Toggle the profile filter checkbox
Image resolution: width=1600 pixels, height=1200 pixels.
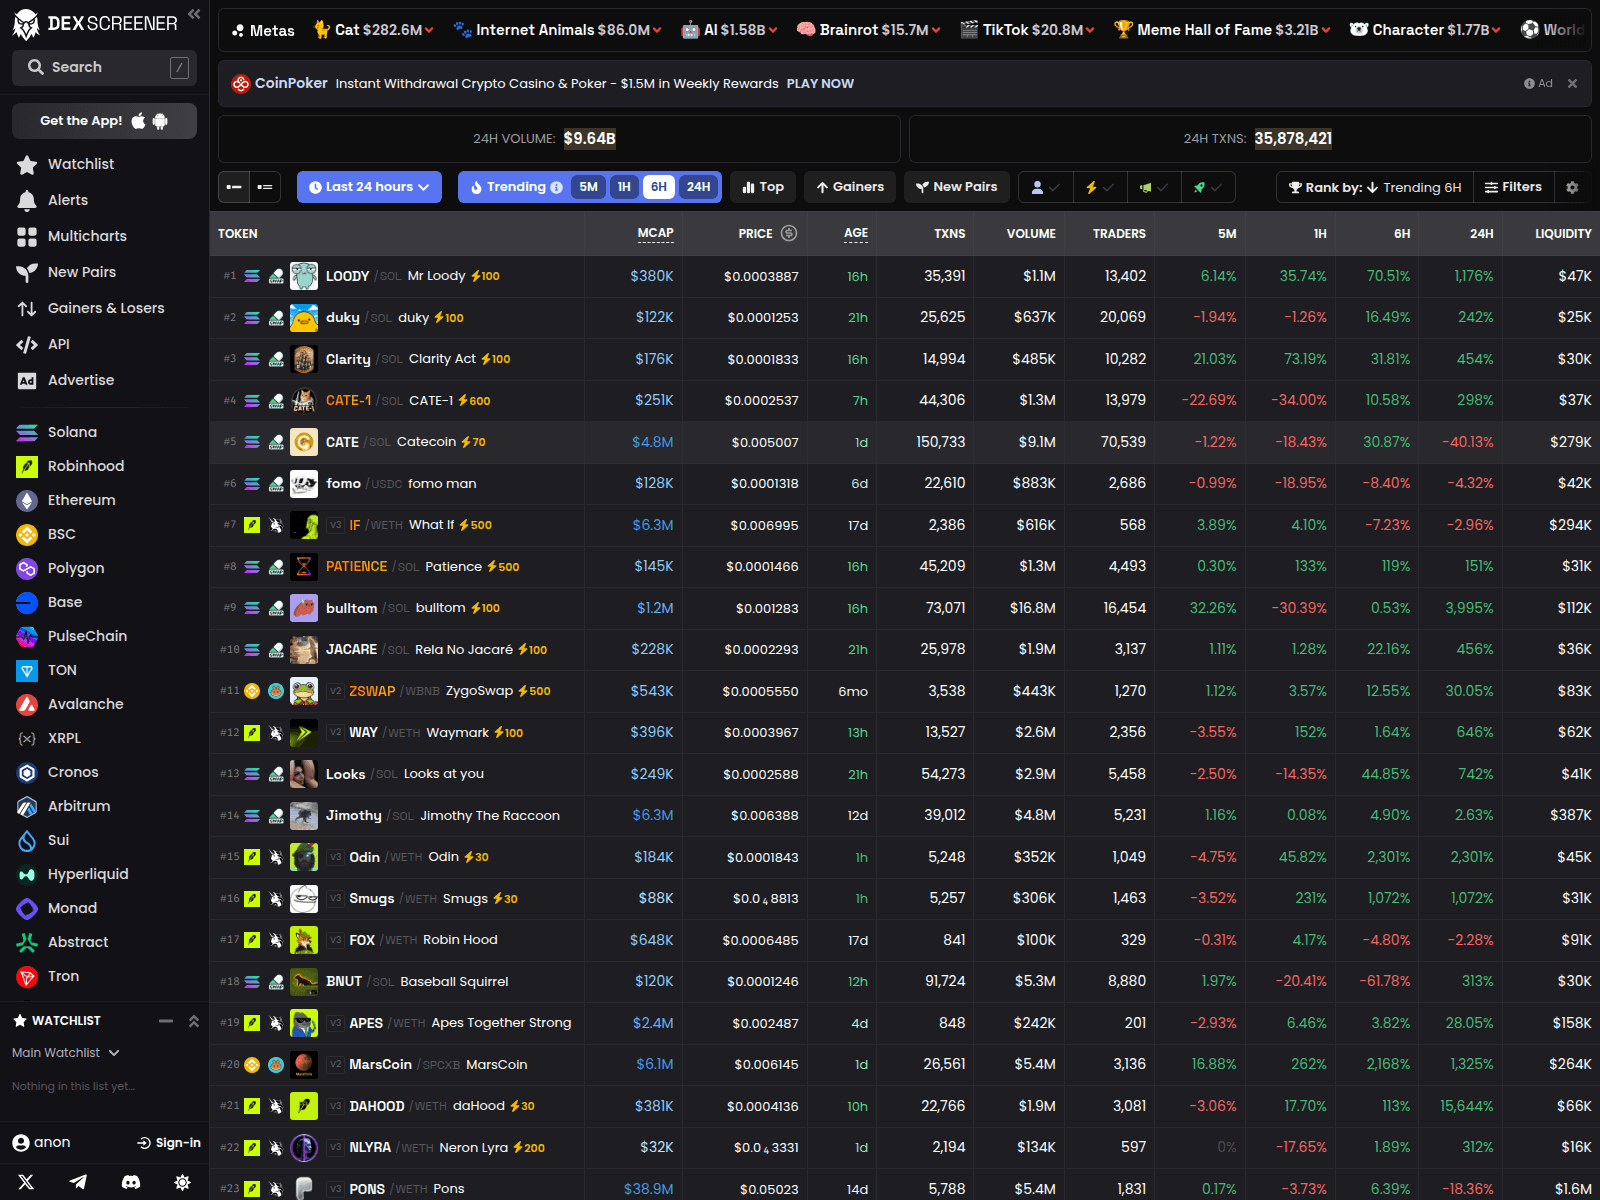click(x=1045, y=187)
